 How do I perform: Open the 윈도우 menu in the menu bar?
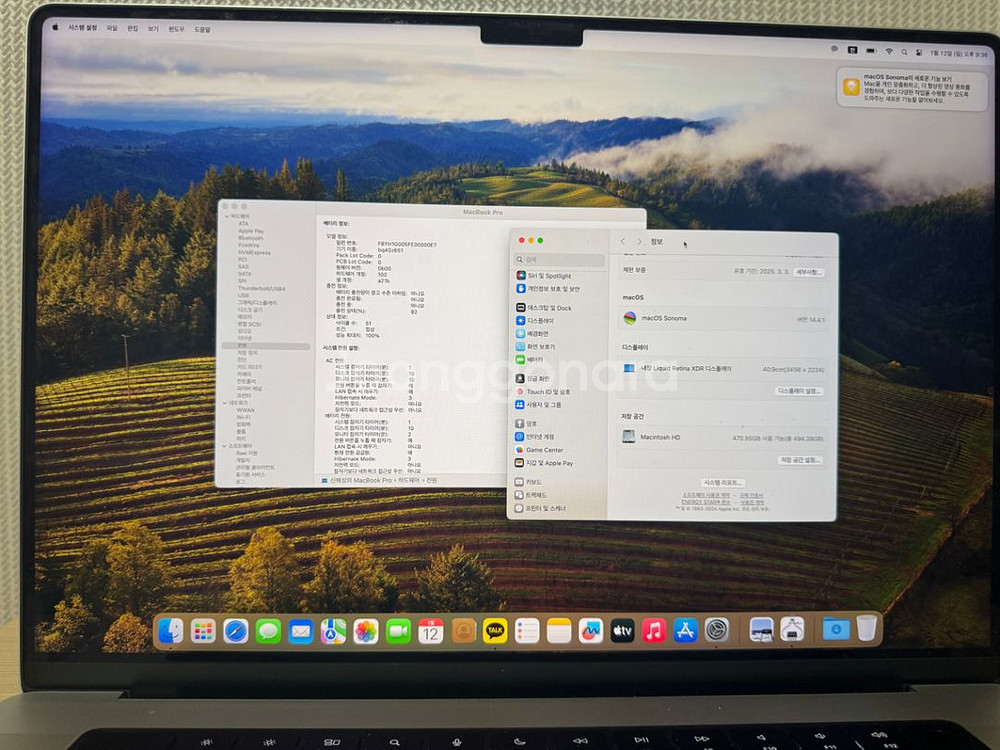(177, 29)
